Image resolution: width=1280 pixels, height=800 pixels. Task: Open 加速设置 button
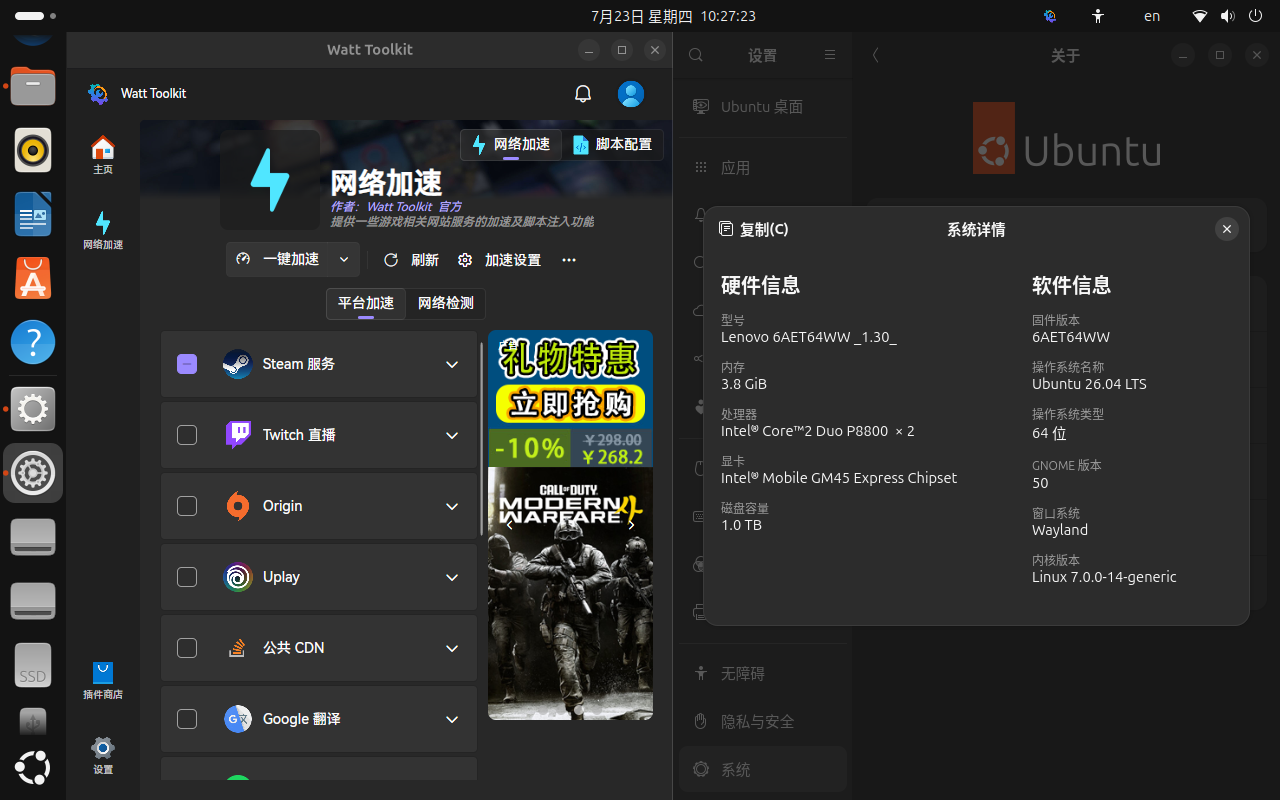pyautogui.click(x=499, y=260)
